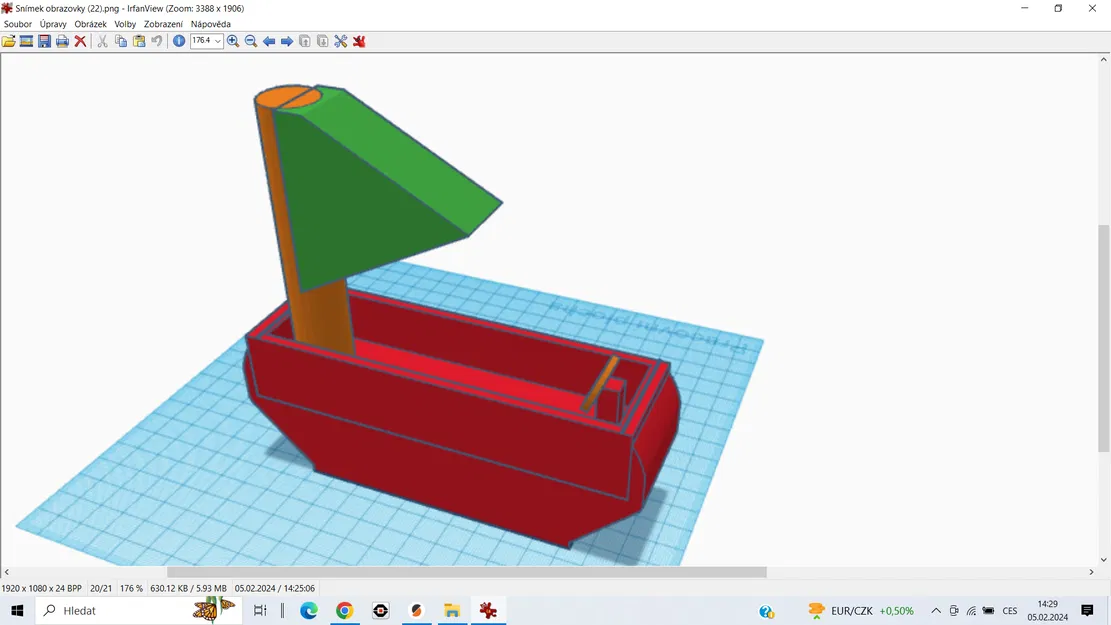
Task: Select the Save image icon
Action: [44, 41]
